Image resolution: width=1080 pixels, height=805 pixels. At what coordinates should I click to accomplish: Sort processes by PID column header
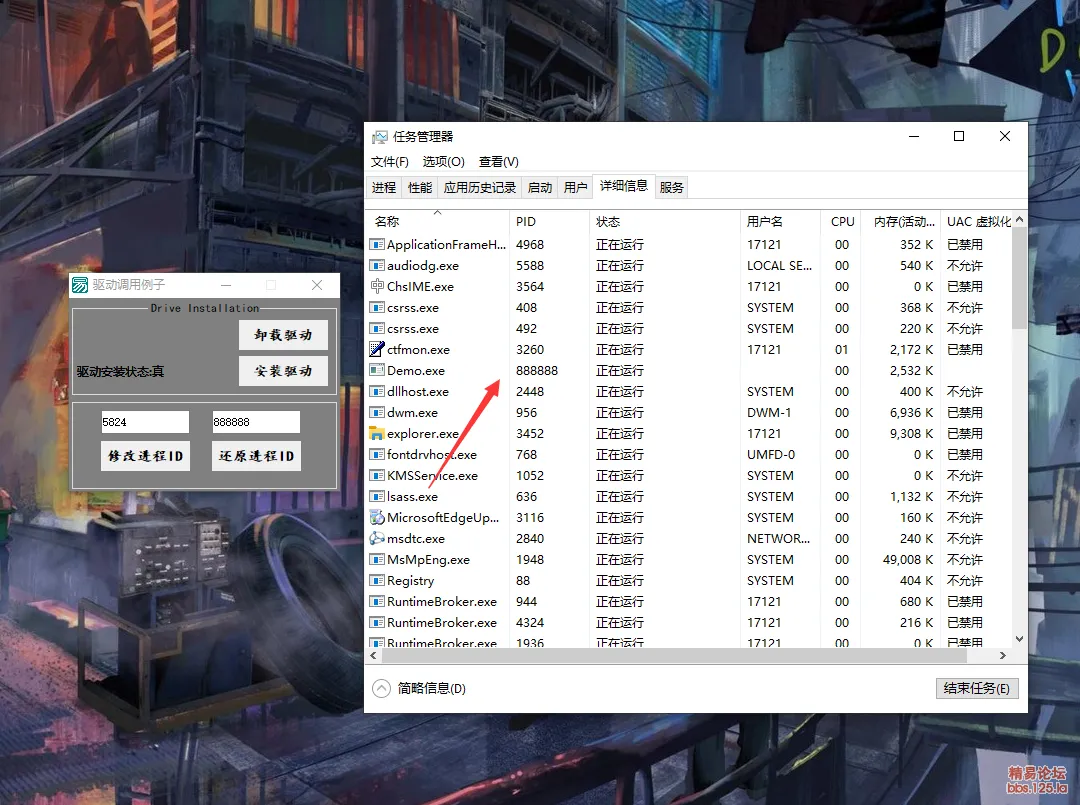pos(526,222)
